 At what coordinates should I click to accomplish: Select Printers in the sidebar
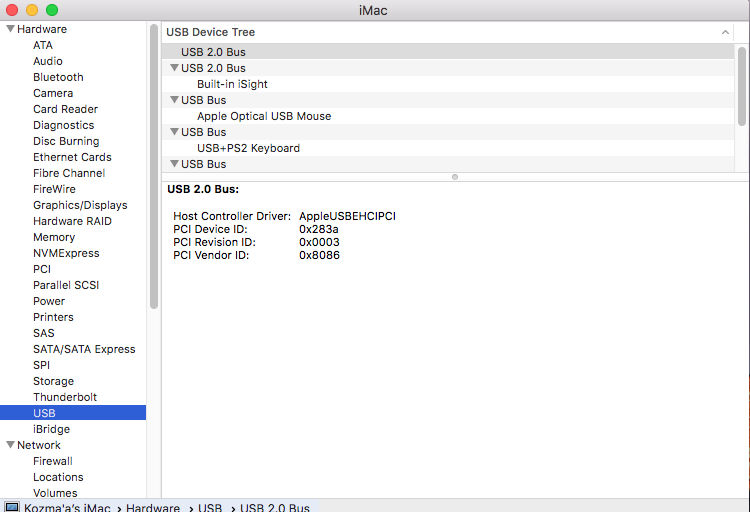click(54, 317)
